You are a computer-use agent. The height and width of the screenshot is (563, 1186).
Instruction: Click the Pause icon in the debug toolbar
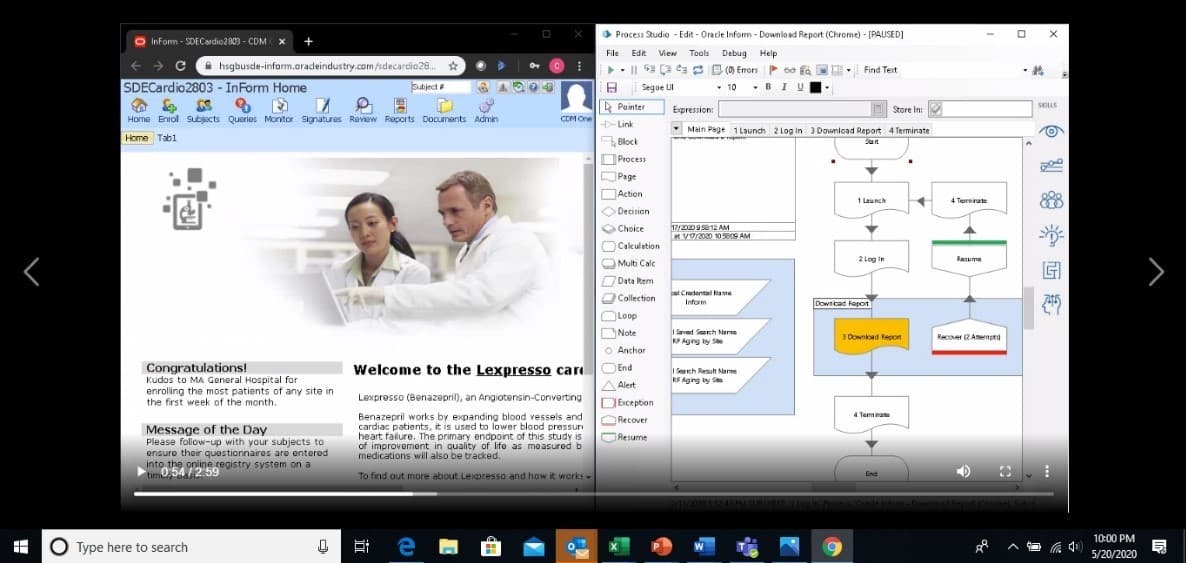[x=634, y=70]
